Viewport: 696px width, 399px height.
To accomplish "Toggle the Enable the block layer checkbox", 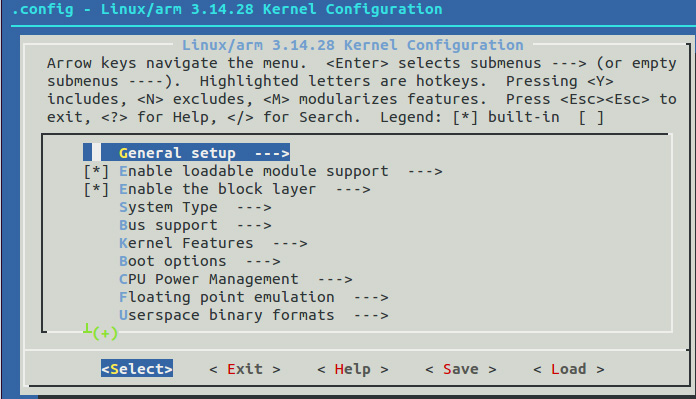I will [96, 190].
